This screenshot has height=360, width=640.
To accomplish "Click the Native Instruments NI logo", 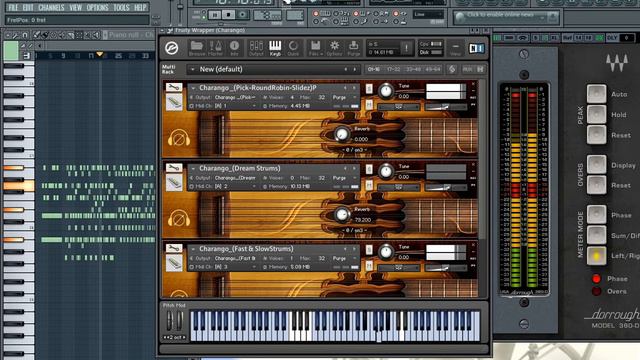I will [476, 49].
